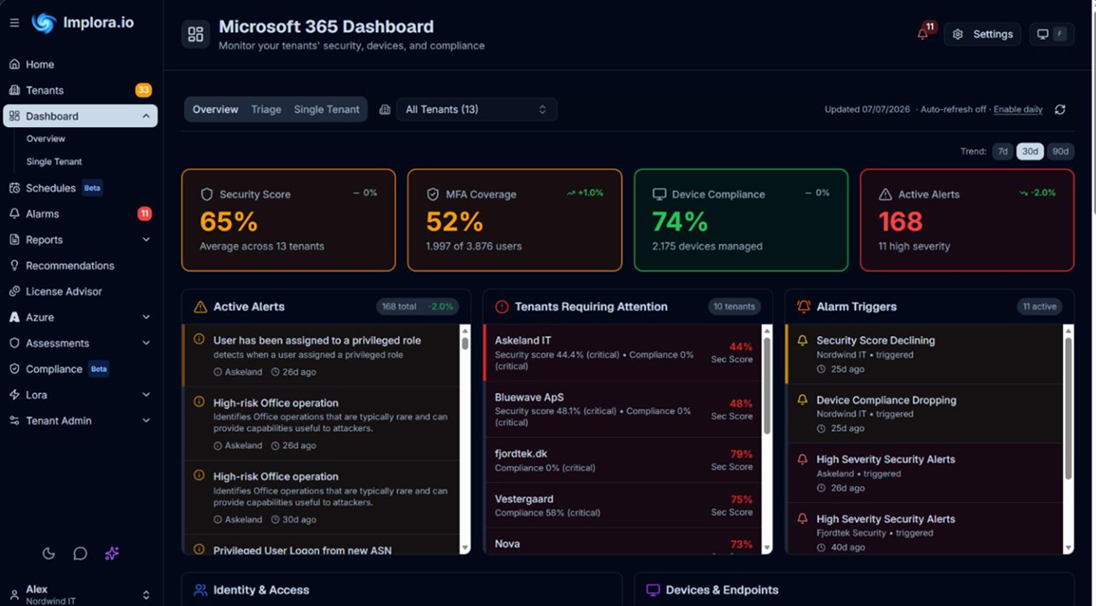Click the red circle icon by Tenants Requiring Attention

tap(502, 307)
